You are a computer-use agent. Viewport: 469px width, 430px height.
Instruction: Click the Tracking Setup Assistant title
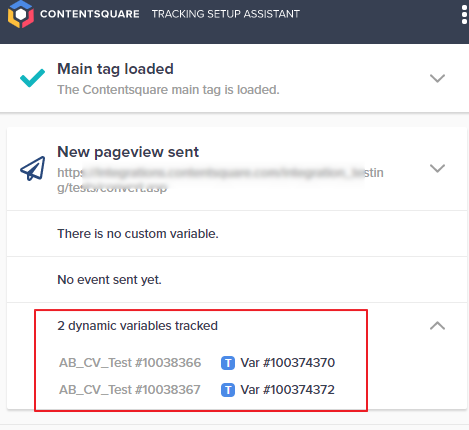226,14
